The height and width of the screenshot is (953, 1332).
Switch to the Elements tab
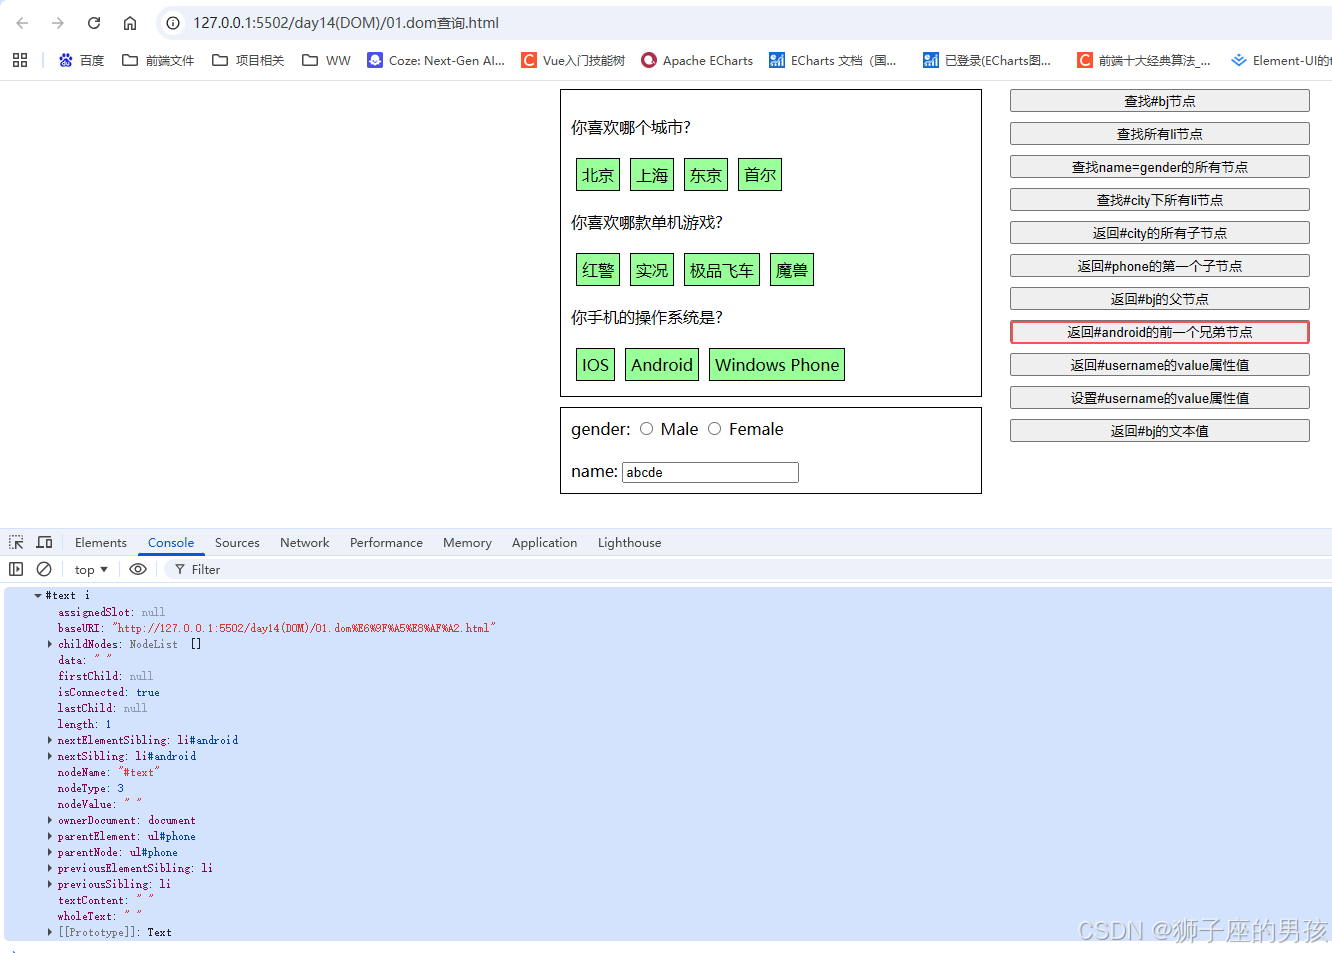[x=101, y=542]
